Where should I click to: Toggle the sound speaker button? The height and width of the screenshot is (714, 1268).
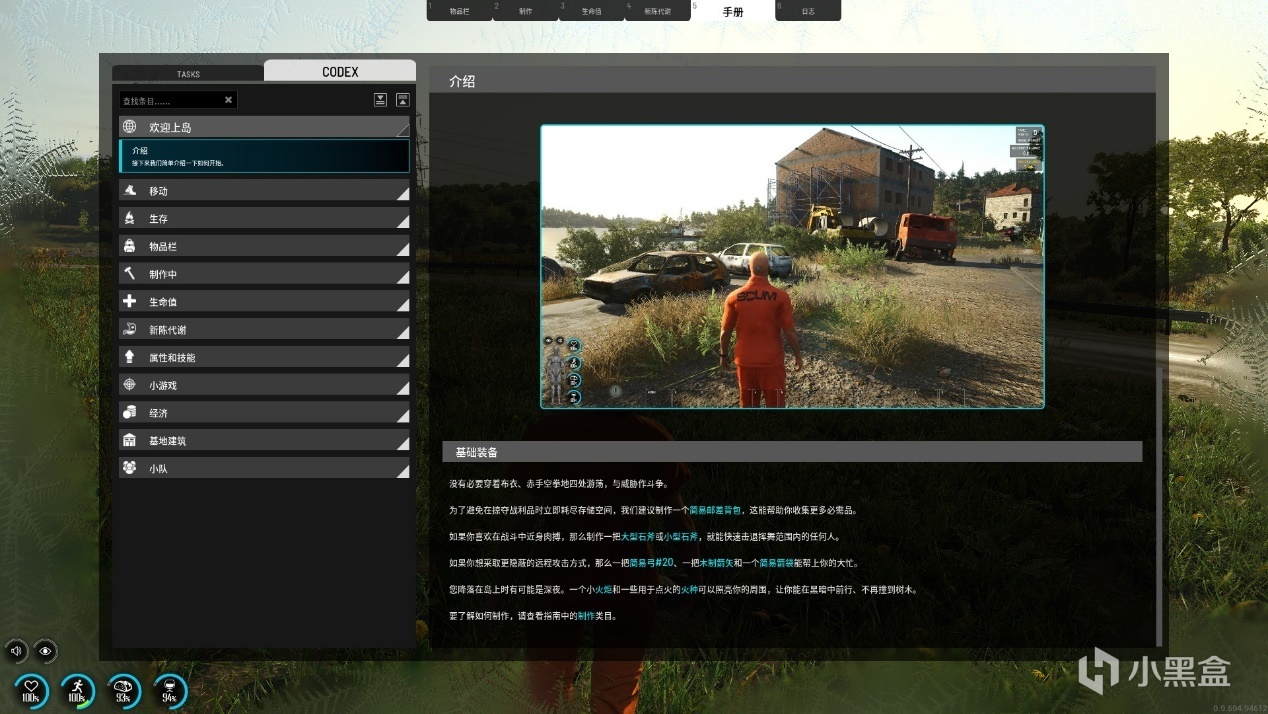16,651
